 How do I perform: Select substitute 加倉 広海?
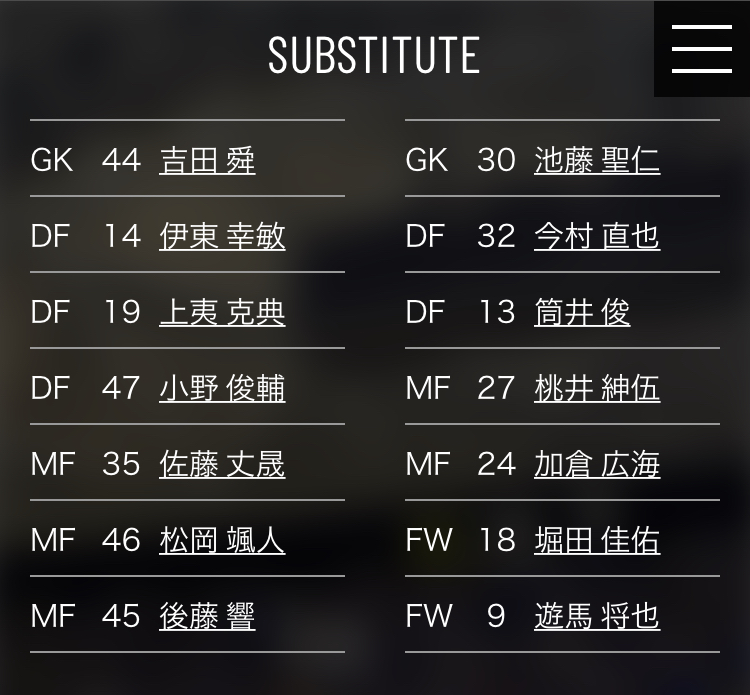tap(597, 464)
